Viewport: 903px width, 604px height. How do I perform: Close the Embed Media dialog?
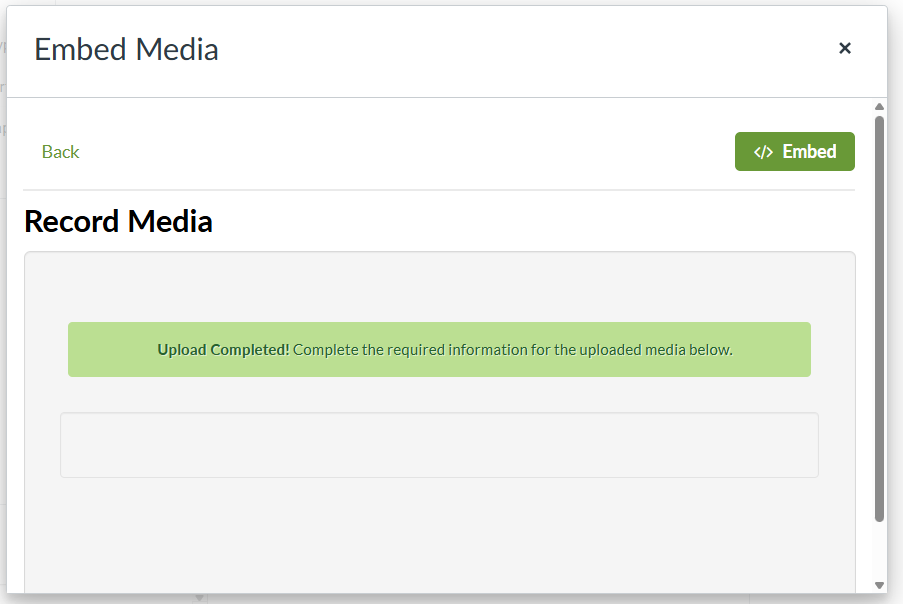point(845,48)
